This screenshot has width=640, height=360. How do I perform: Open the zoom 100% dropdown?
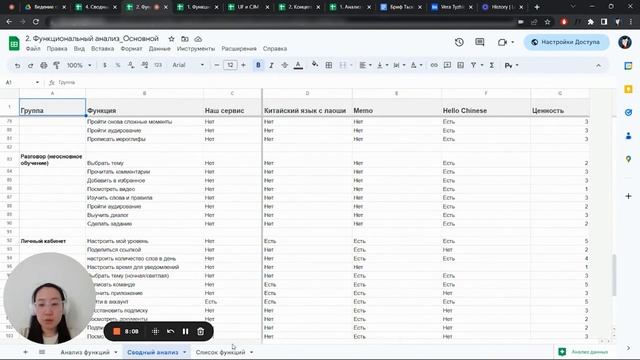79,65
